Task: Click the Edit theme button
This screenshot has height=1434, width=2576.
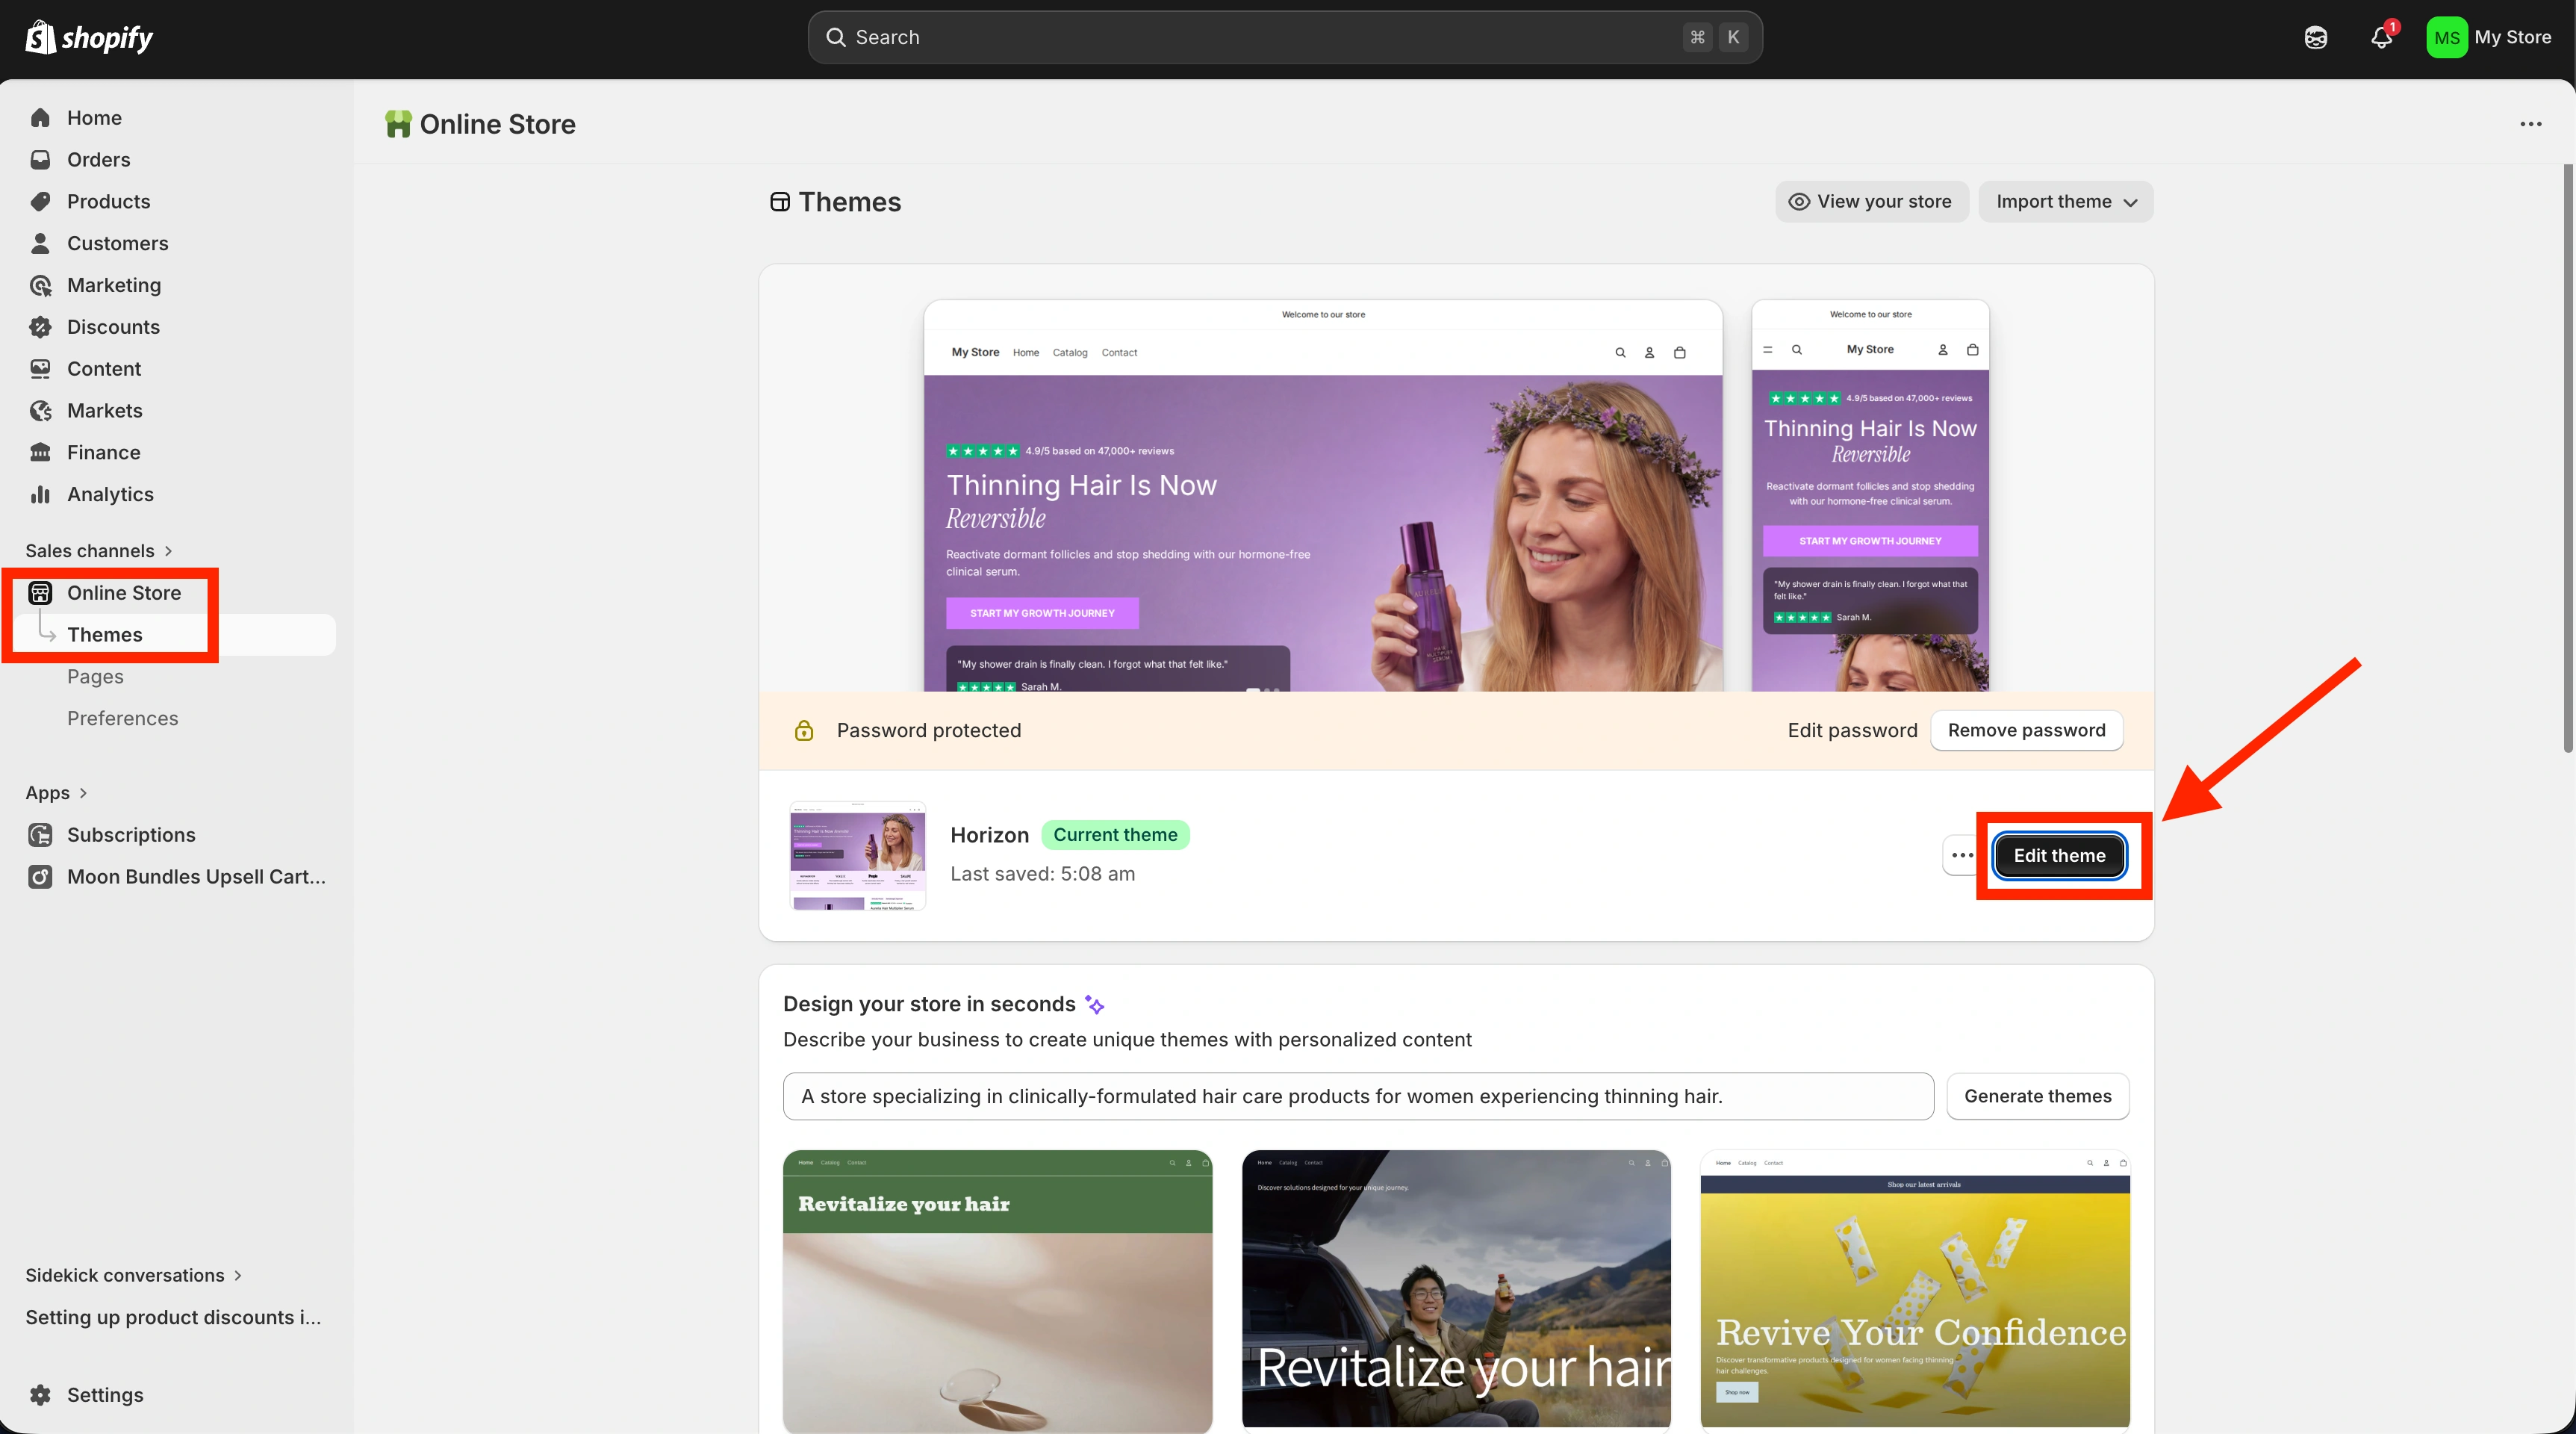Action: (2059, 855)
